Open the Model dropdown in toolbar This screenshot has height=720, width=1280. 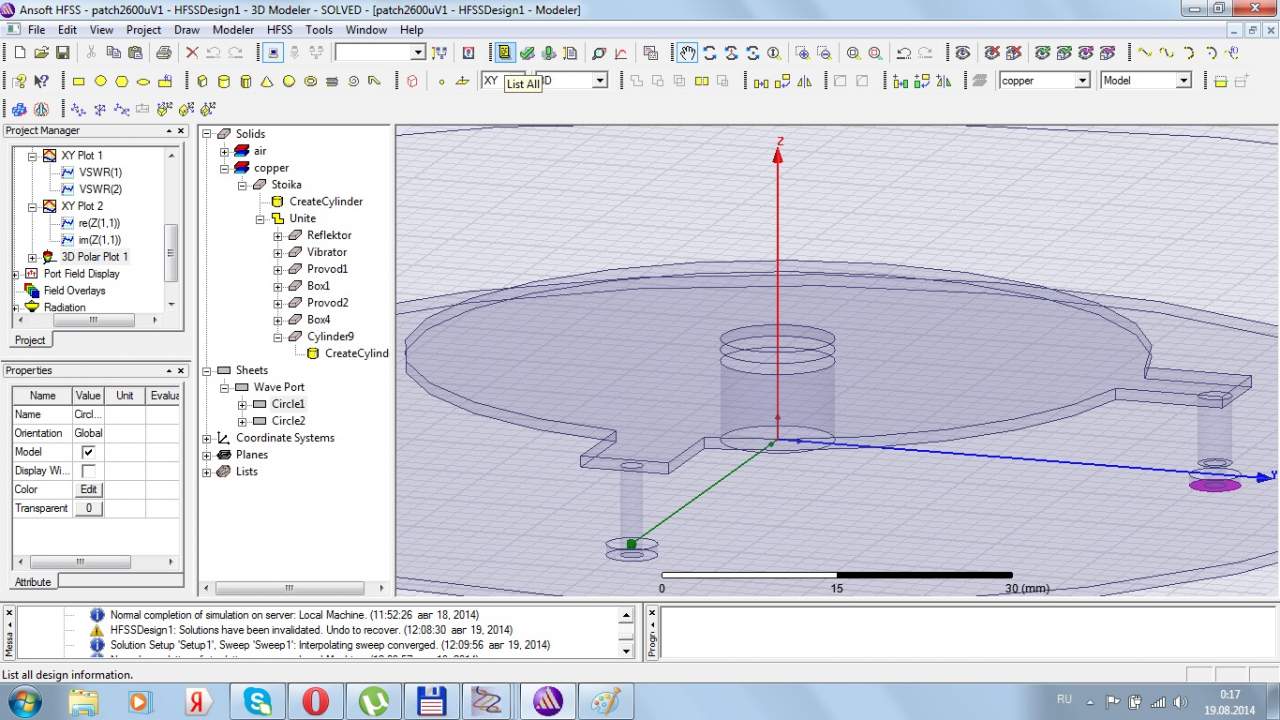(x=1183, y=81)
